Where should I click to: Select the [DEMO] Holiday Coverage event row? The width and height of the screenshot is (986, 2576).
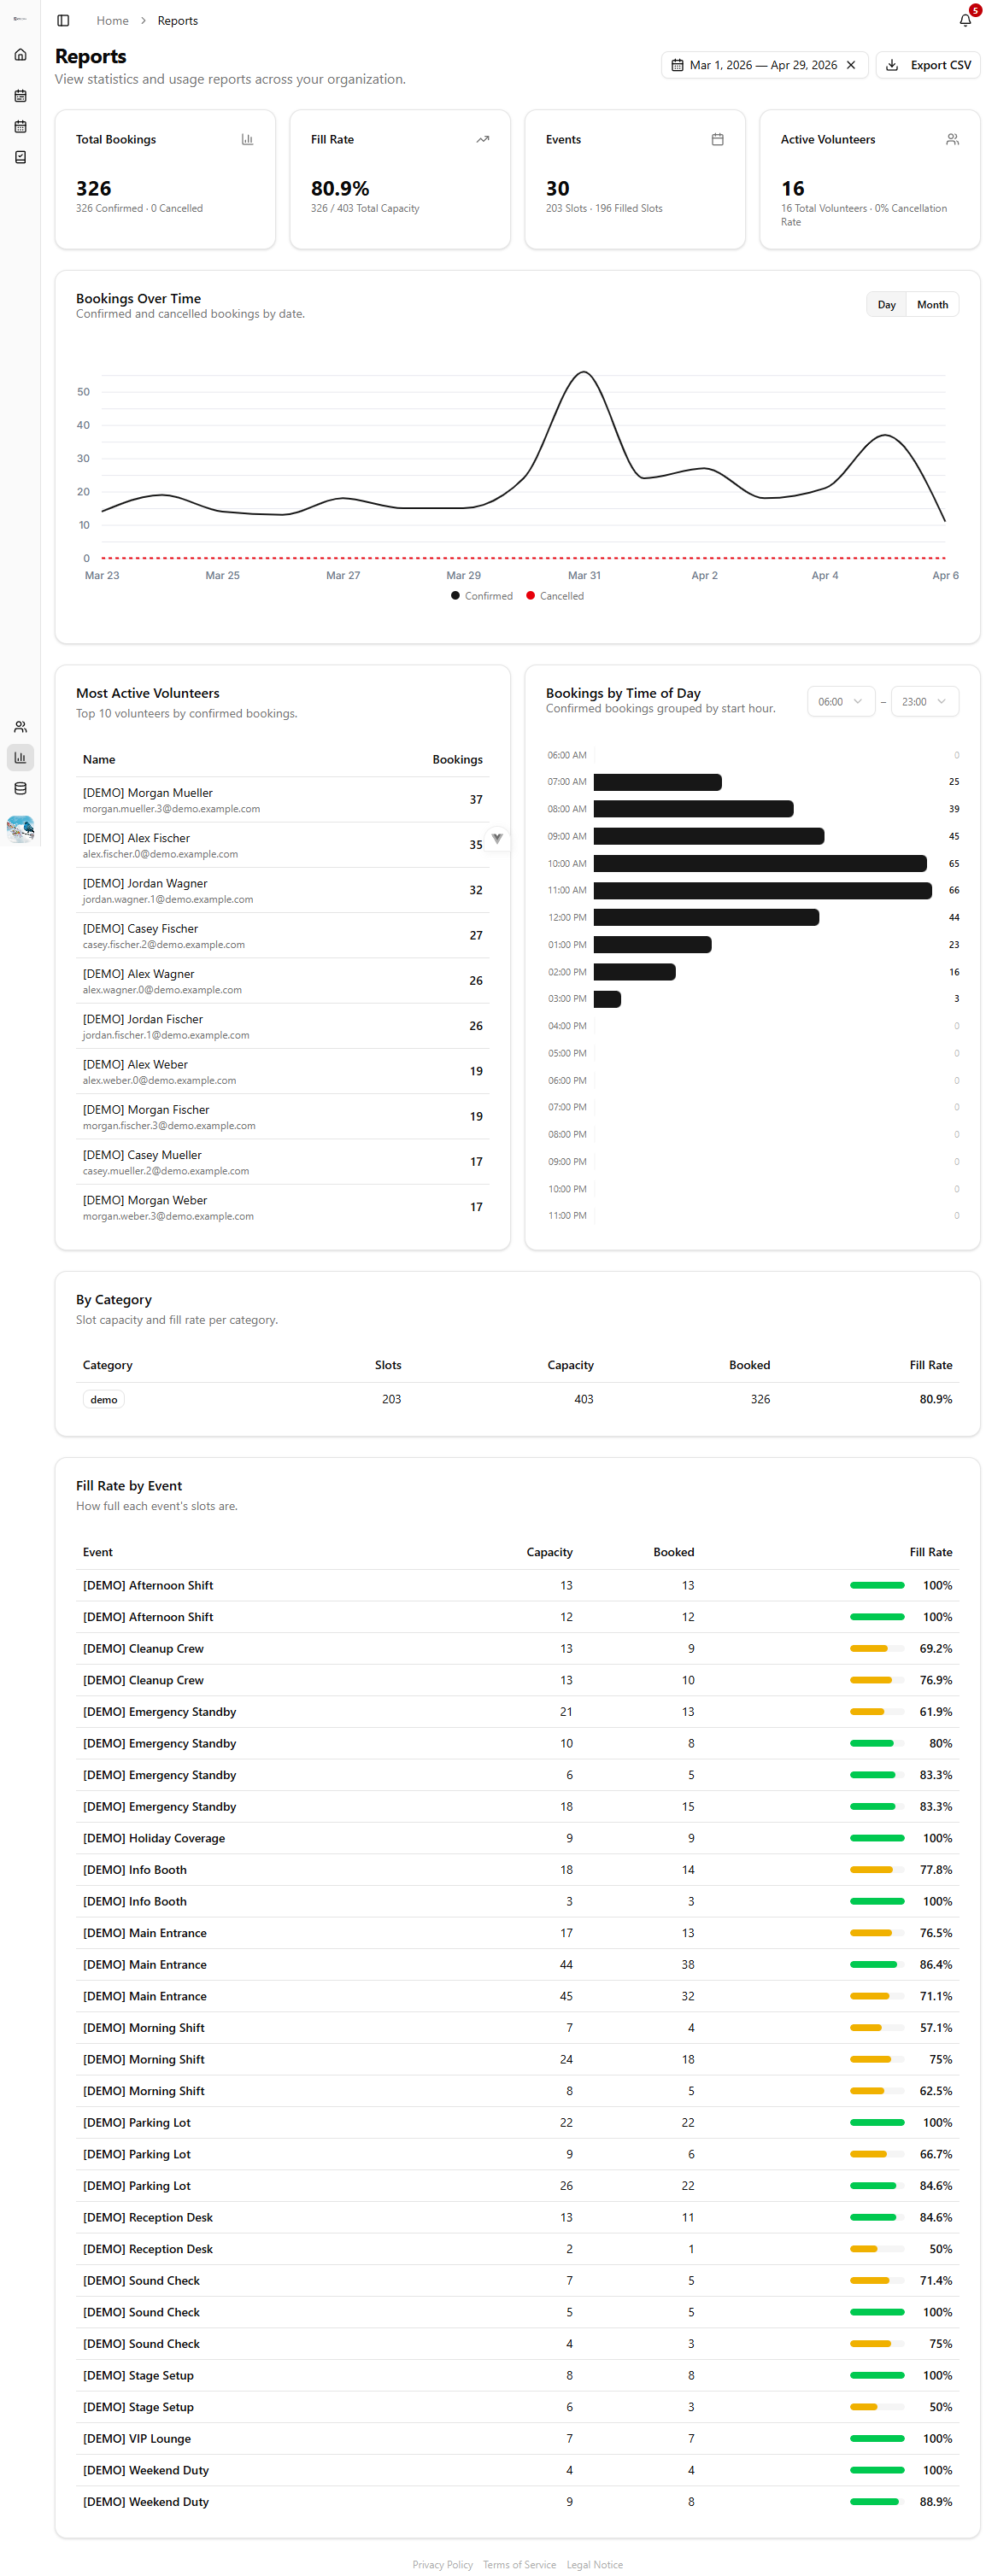click(517, 1838)
